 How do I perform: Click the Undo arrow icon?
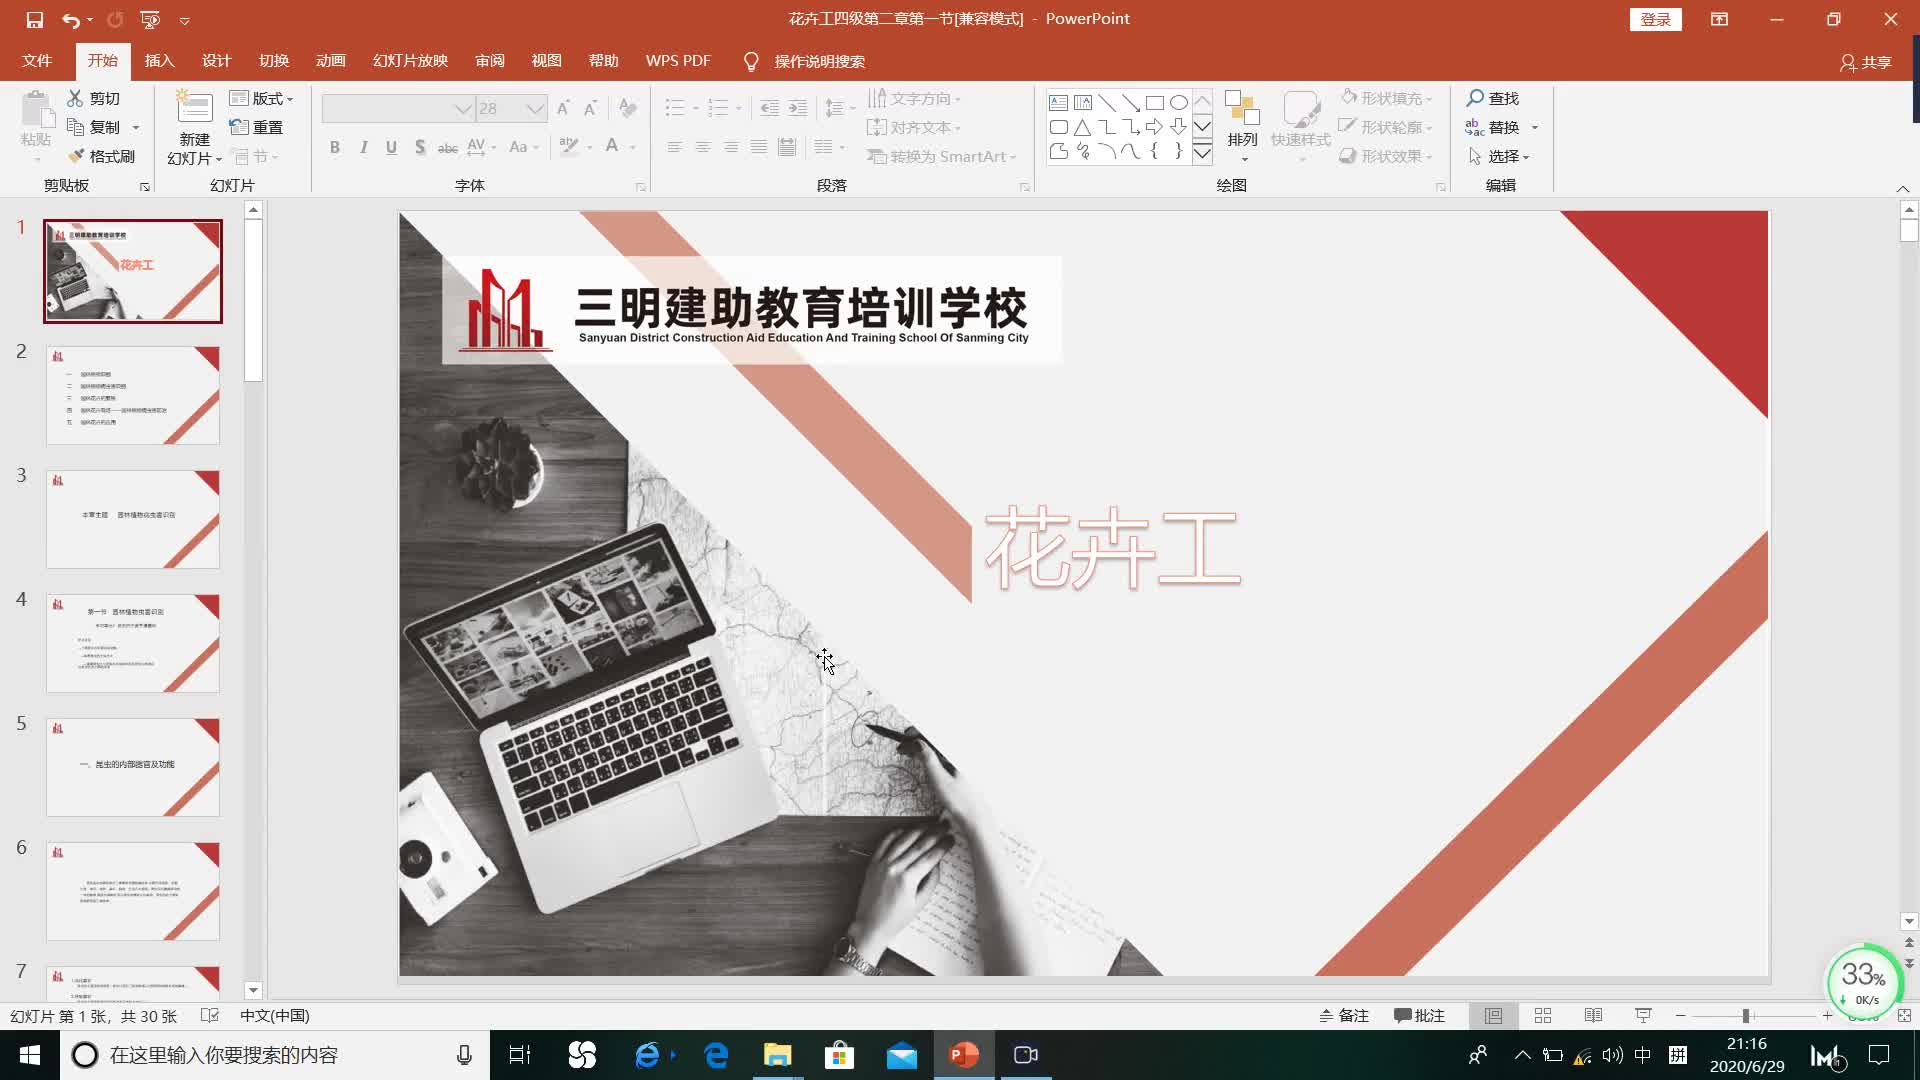[70, 20]
